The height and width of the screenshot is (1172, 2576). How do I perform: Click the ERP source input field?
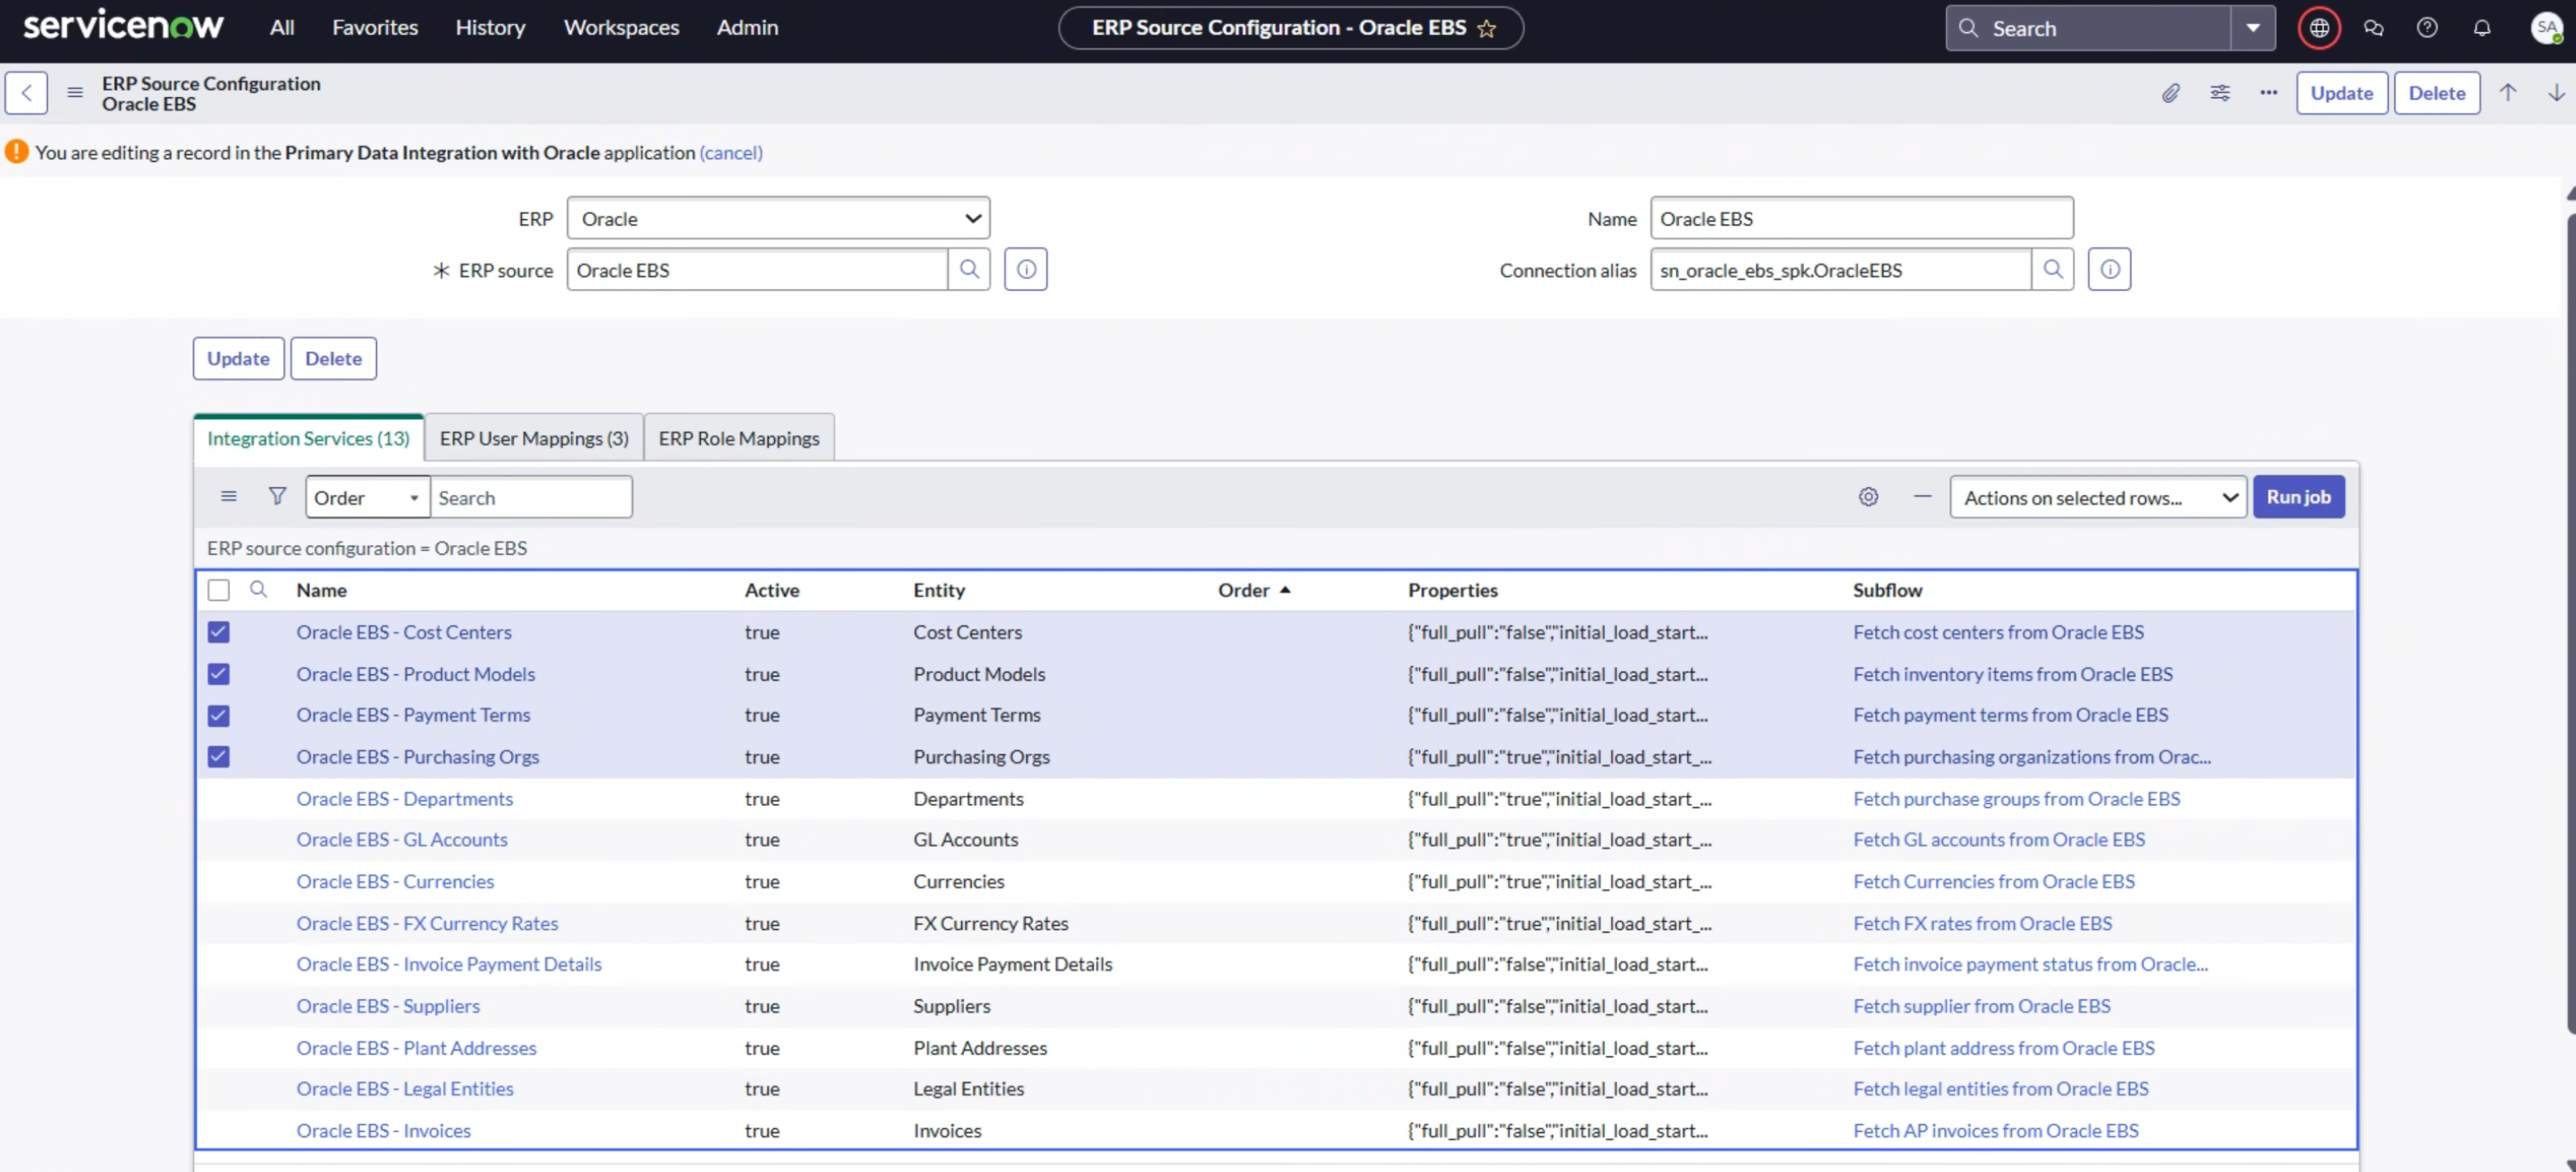tap(757, 269)
